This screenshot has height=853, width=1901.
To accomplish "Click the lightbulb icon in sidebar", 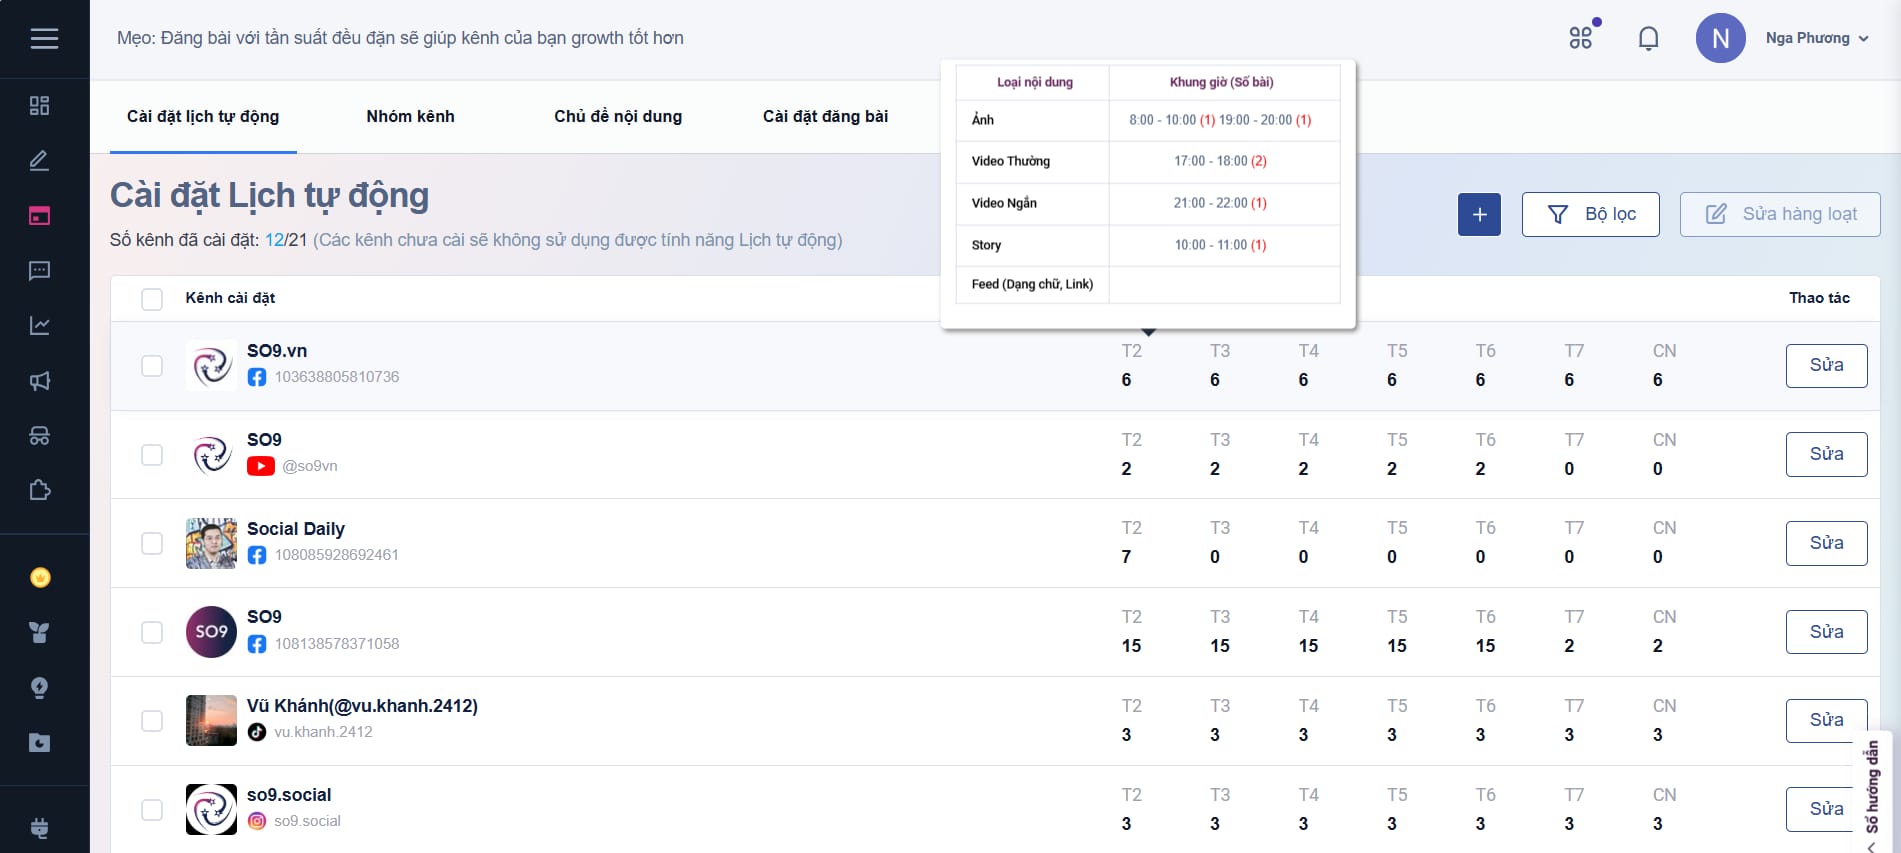I will (x=40, y=688).
